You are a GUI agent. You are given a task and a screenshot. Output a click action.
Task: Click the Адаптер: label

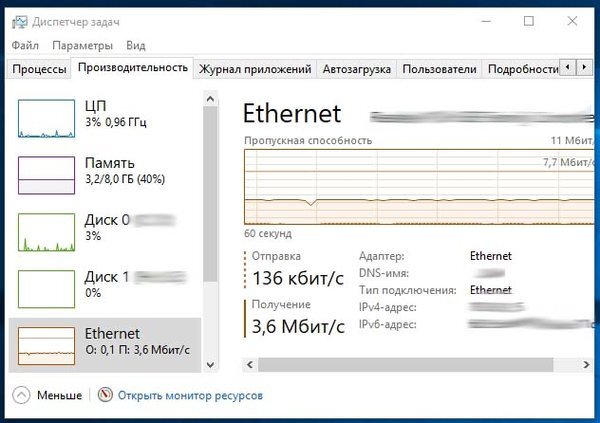[x=382, y=256]
